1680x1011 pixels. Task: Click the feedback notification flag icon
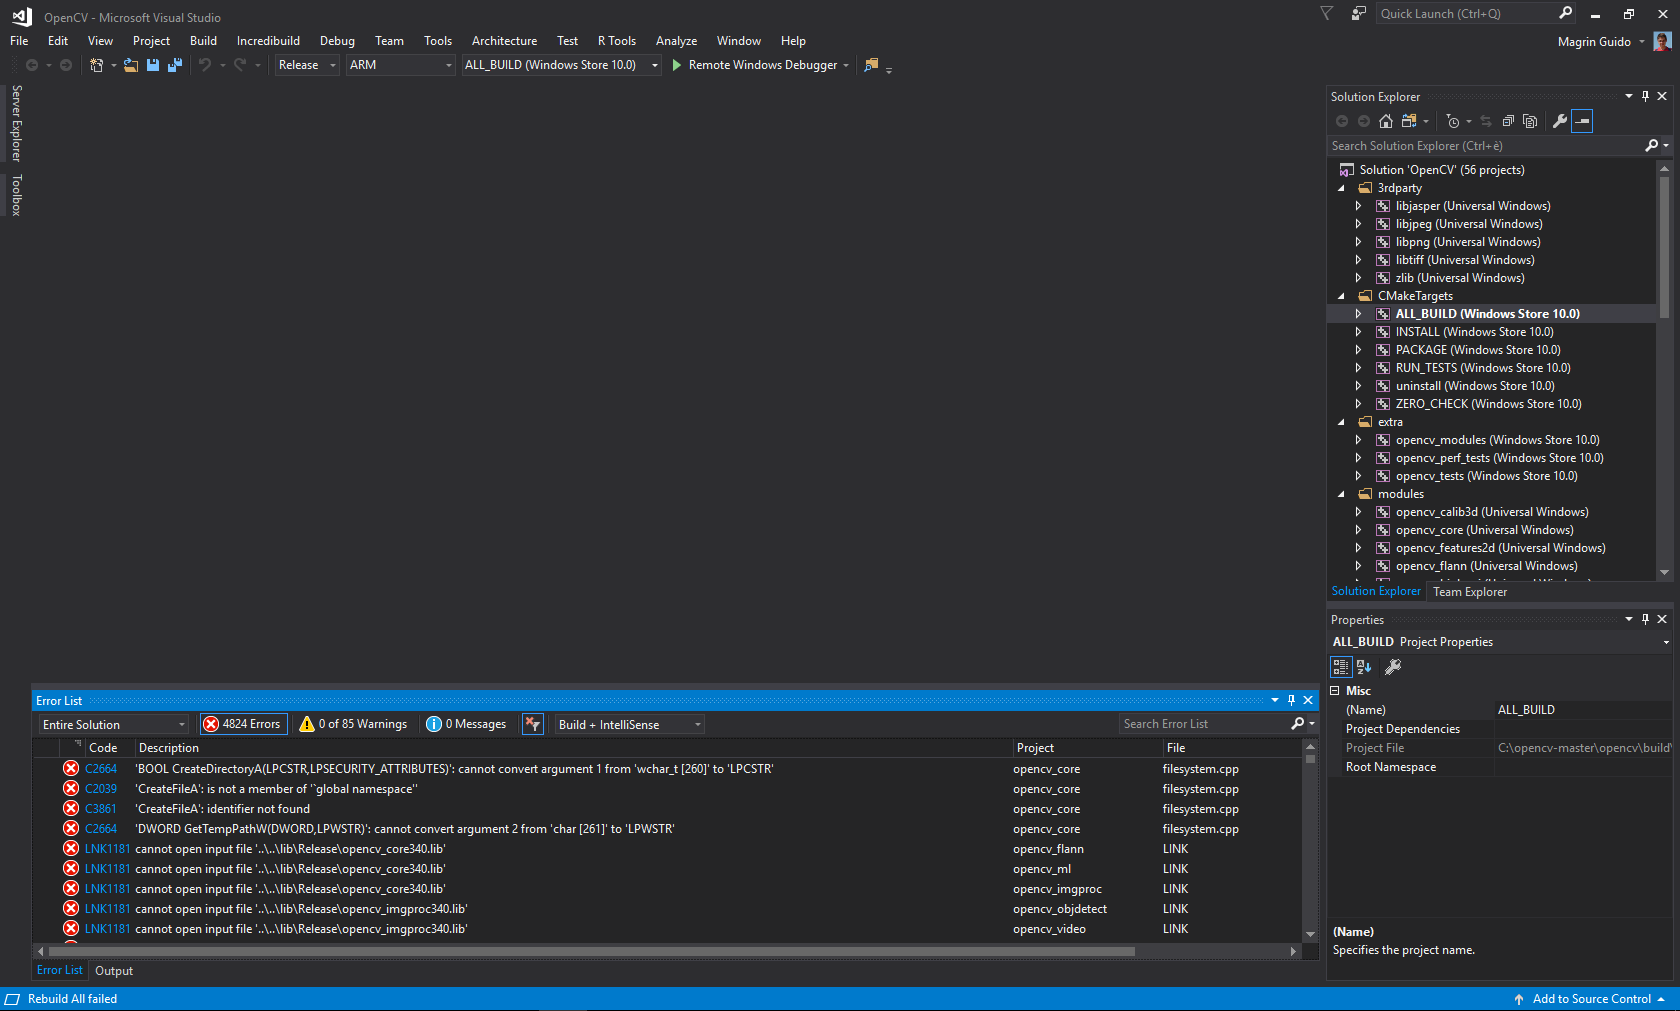point(1358,14)
